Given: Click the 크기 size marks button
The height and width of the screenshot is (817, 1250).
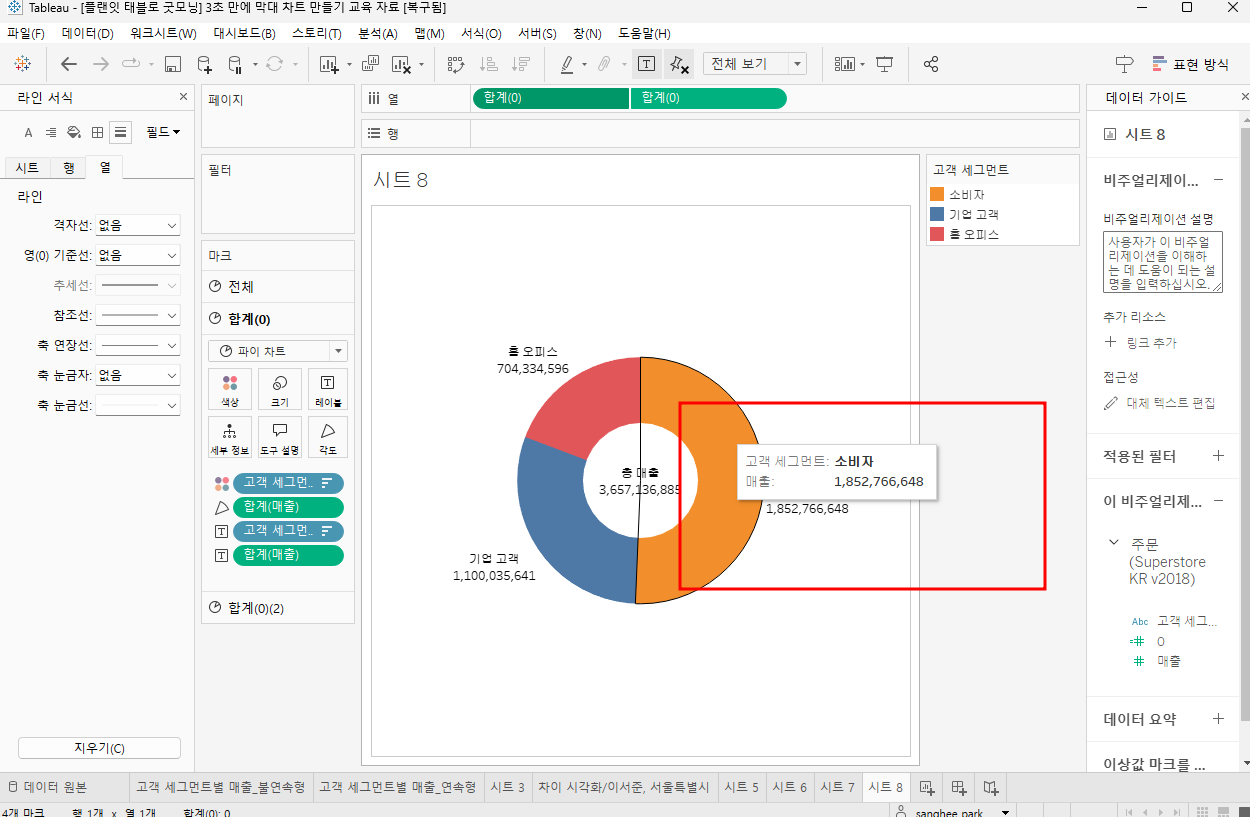Looking at the screenshot, I should [x=279, y=389].
